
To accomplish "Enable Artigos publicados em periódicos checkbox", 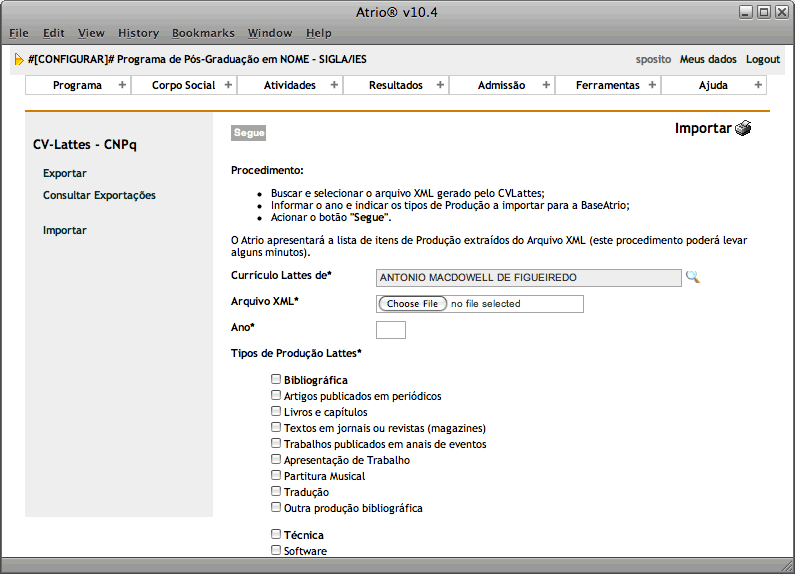I will pos(276,396).
